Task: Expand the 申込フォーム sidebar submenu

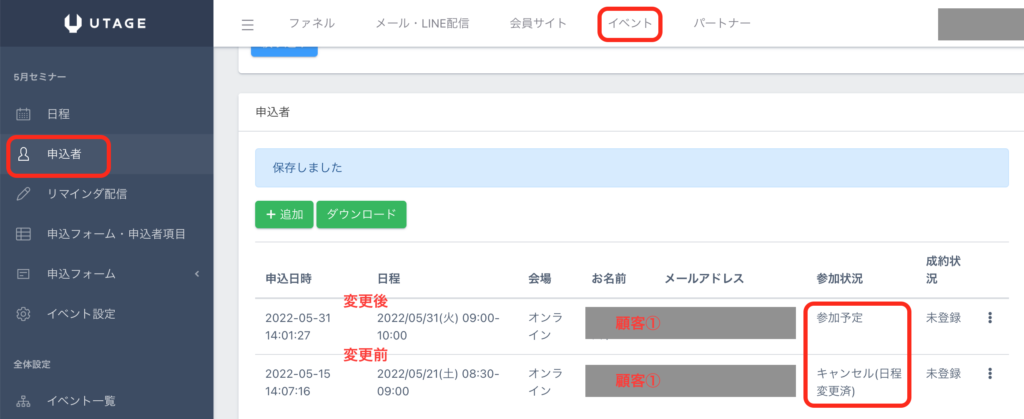Action: coord(197,274)
